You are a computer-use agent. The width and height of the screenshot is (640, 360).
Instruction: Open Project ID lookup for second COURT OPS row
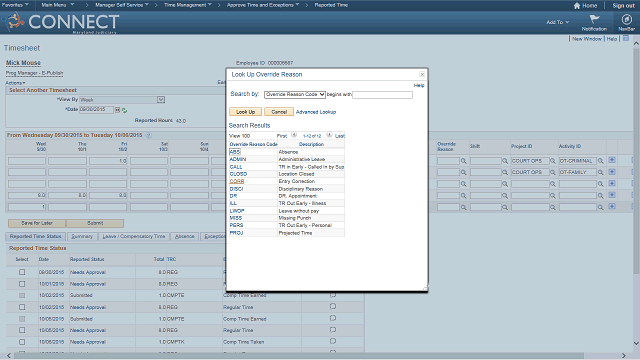(x=553, y=173)
